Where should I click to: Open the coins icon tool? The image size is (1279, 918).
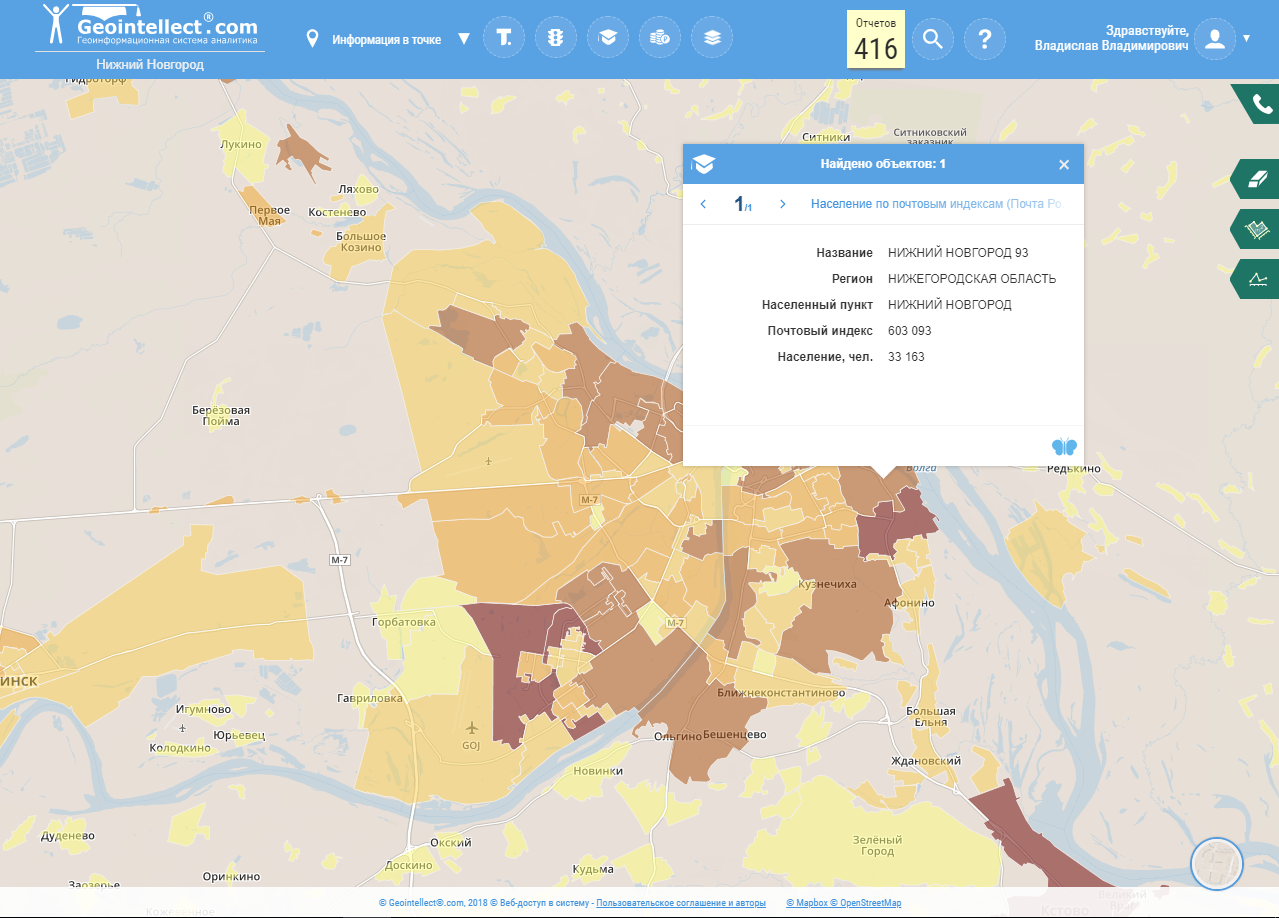(660, 39)
